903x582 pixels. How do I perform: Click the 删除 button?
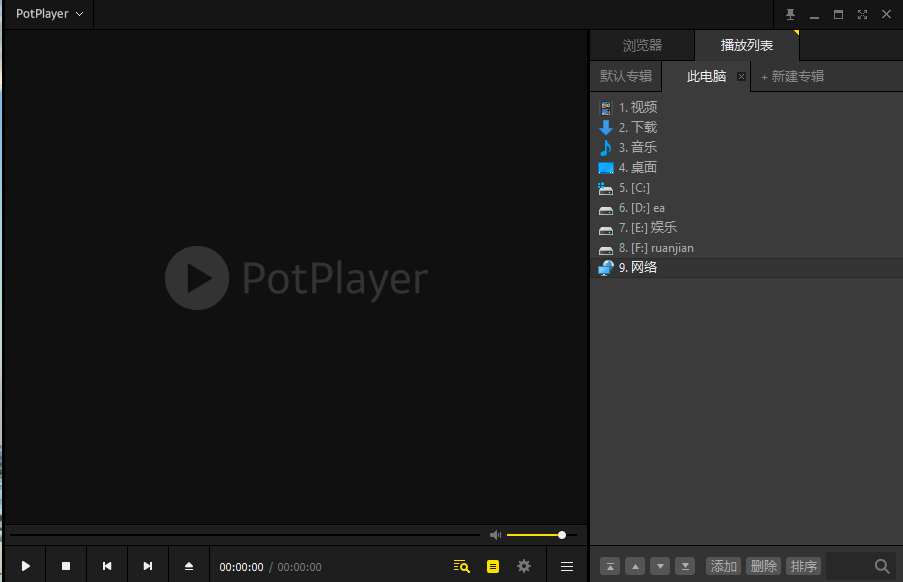click(764, 566)
